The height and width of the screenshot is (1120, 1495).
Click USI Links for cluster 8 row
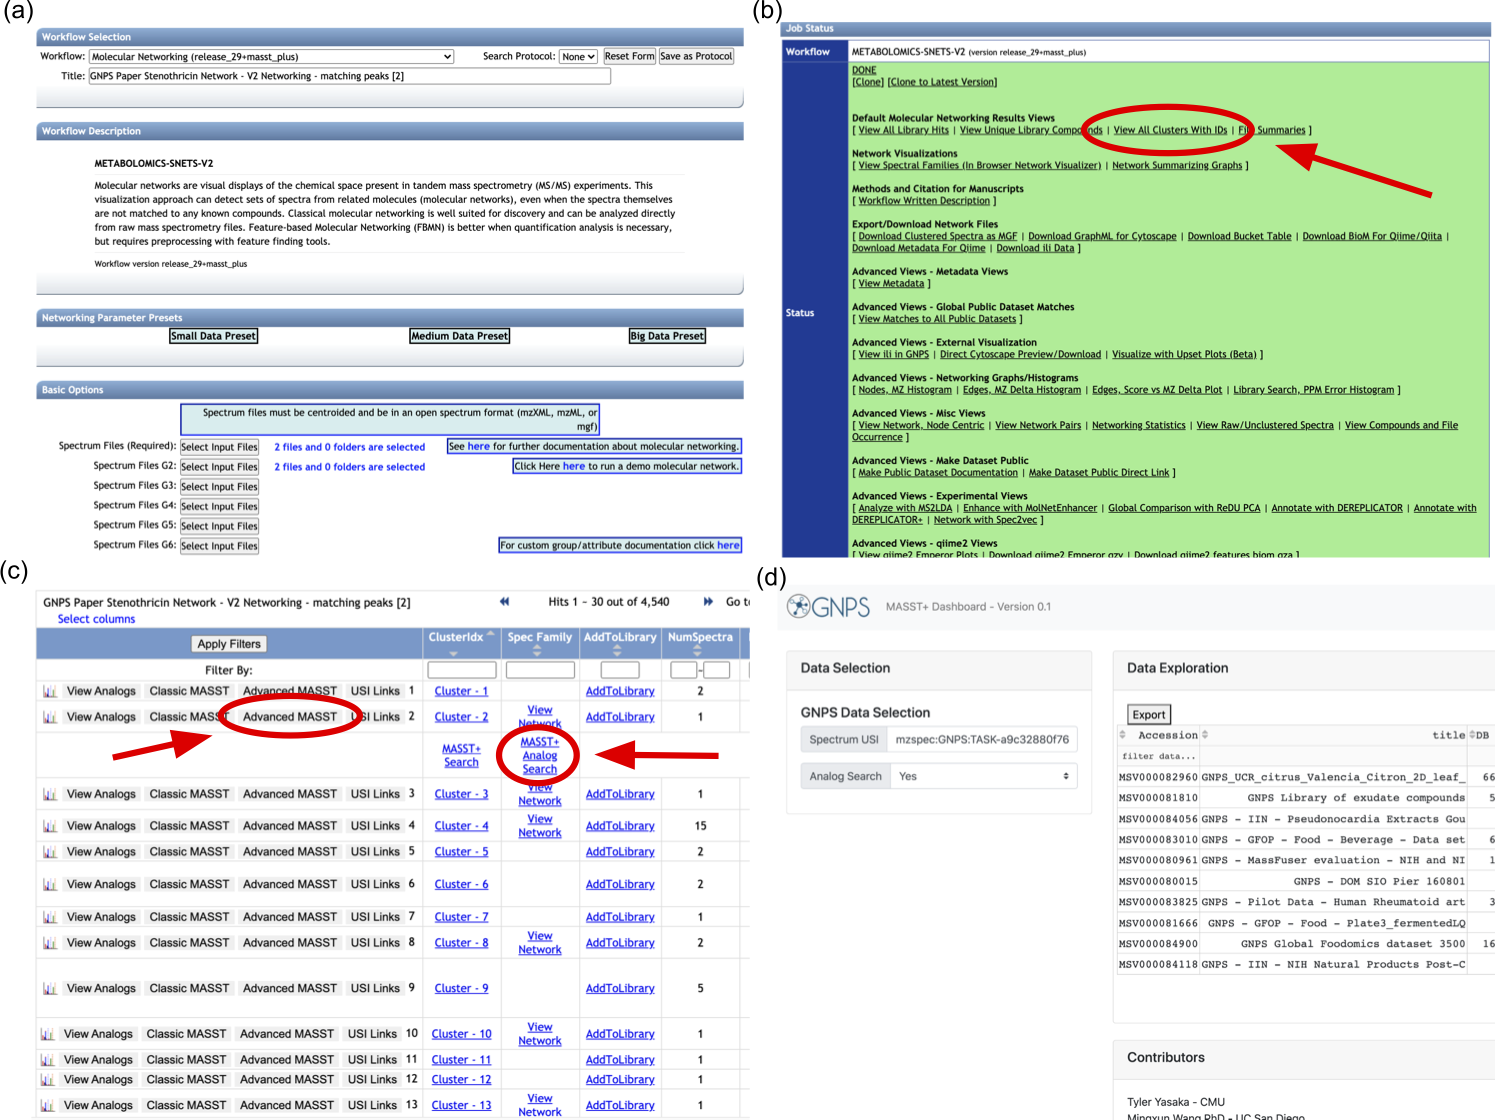(x=375, y=943)
